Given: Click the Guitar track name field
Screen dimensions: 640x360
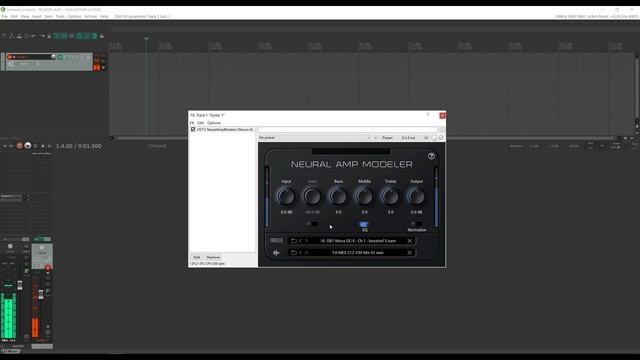Looking at the screenshot, I should 32,57.
